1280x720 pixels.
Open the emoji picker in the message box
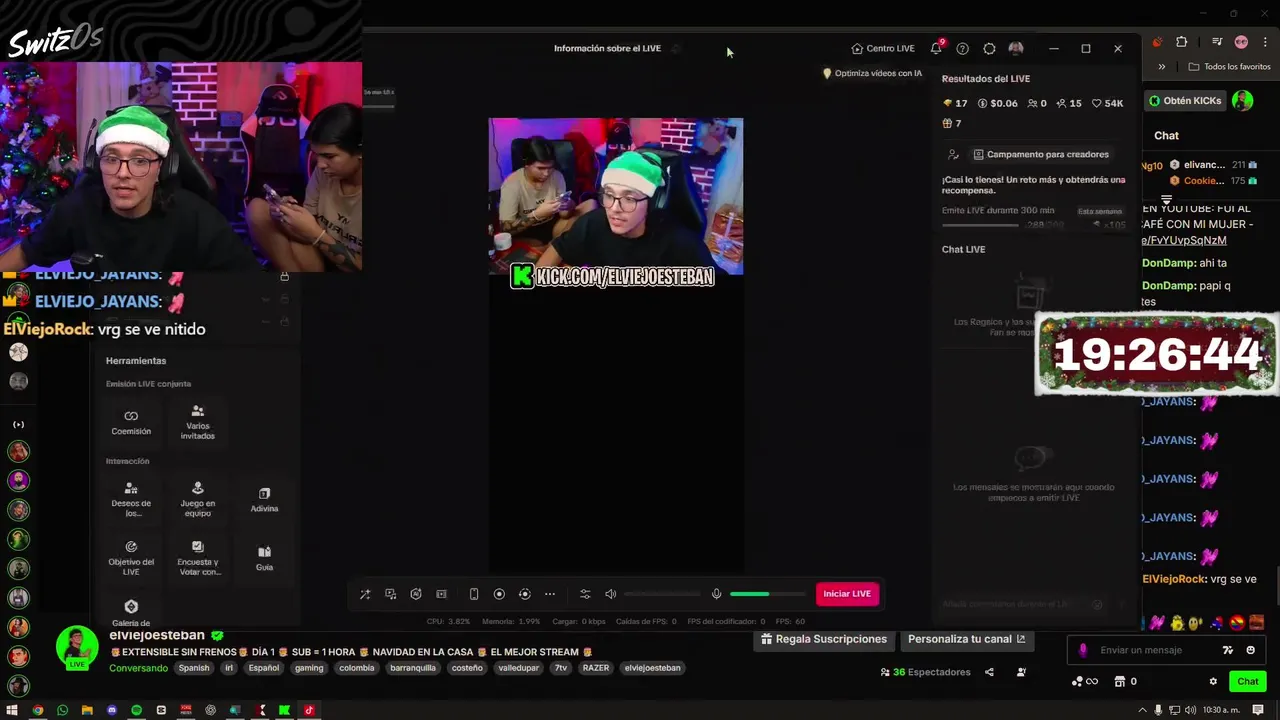[x=1251, y=650]
